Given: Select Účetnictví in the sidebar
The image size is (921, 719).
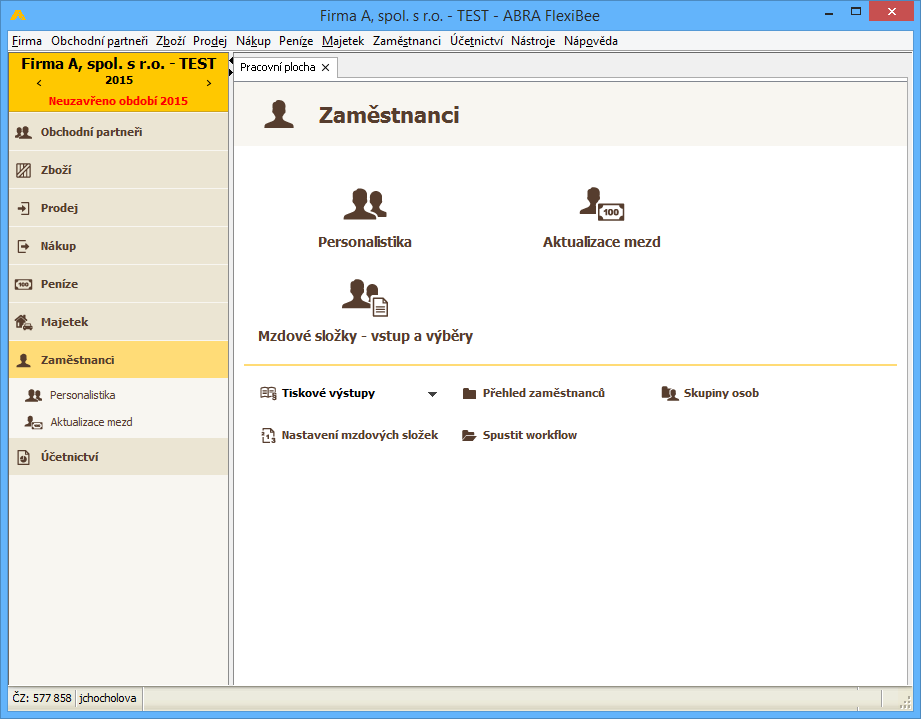Looking at the screenshot, I should 119,457.
